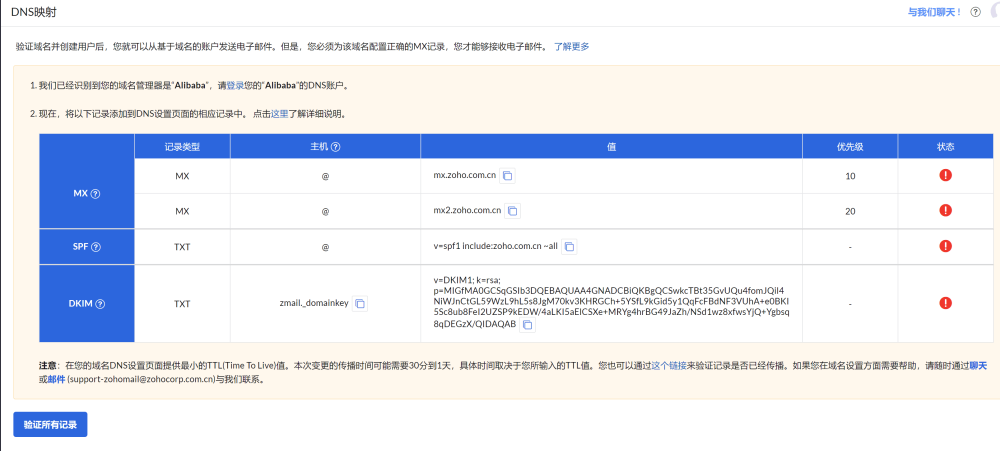Click the 状态 column header
This screenshot has width=1000, height=451.
(x=945, y=147)
